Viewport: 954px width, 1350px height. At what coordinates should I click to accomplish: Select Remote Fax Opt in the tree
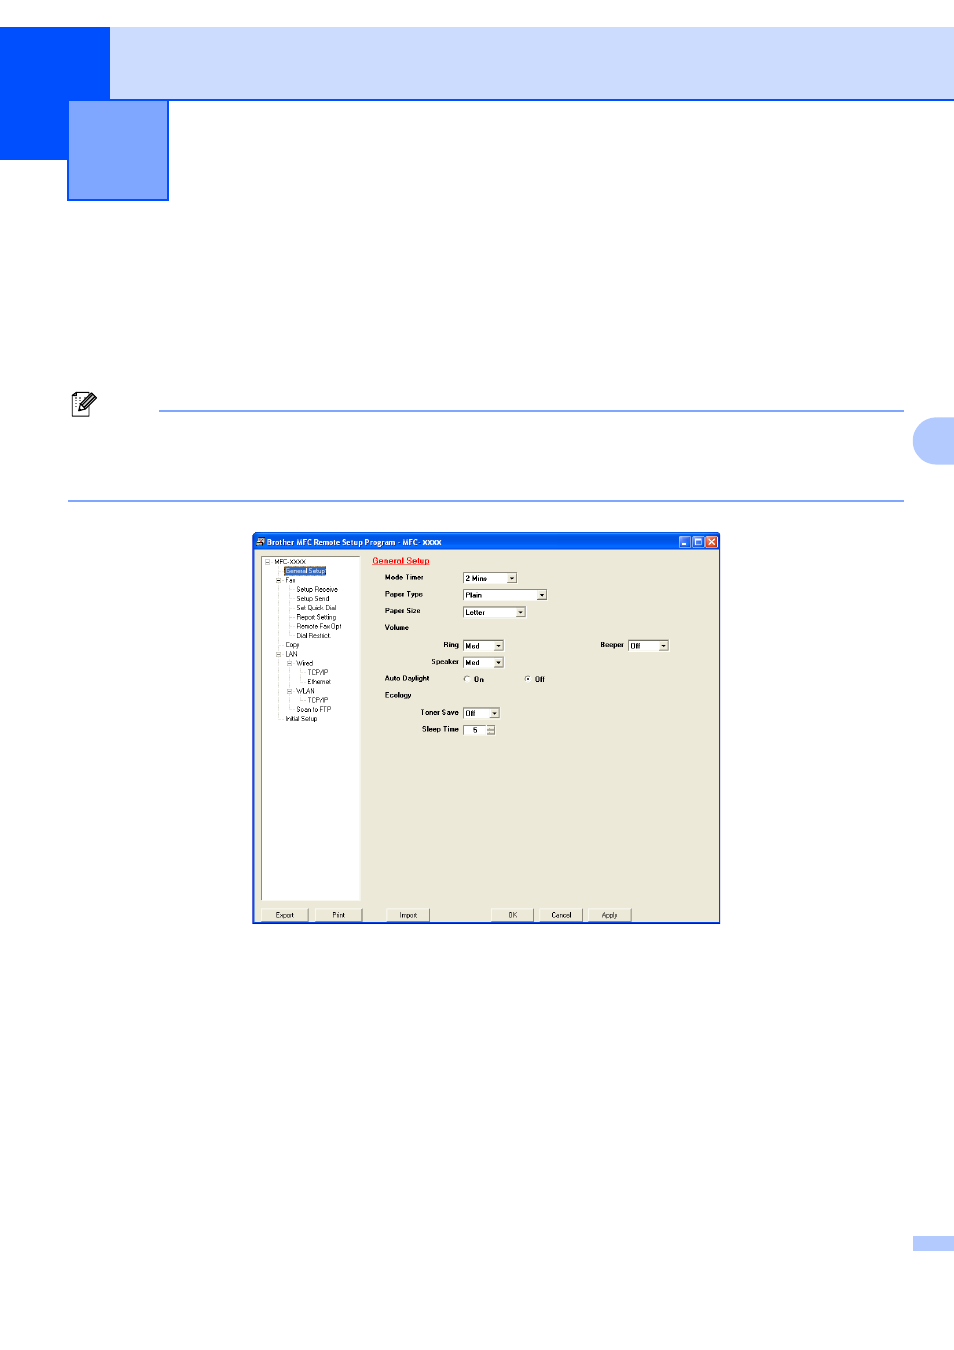(319, 627)
